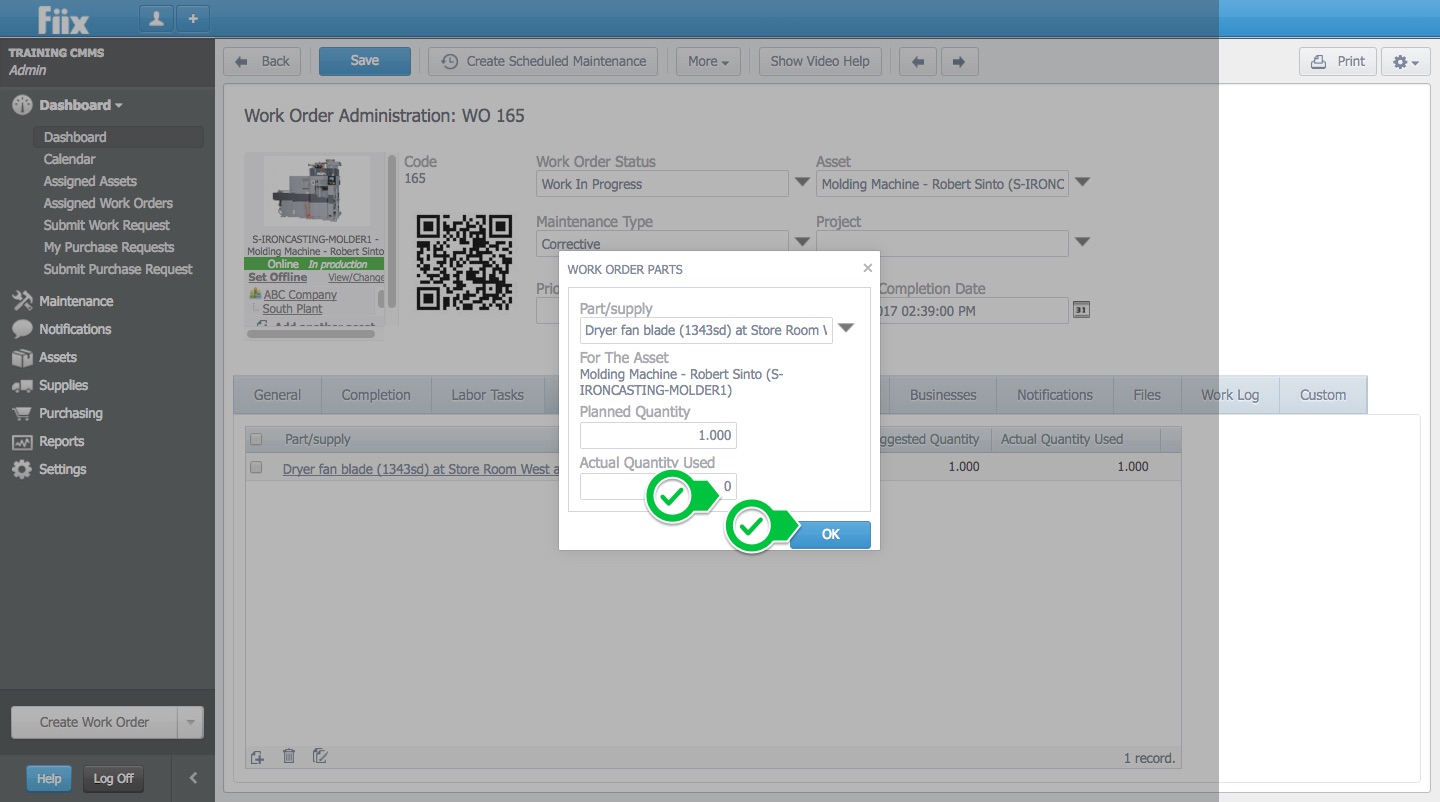1440x802 pixels.
Task: Check the Dryer fan blade row checkbox
Action: 256,467
